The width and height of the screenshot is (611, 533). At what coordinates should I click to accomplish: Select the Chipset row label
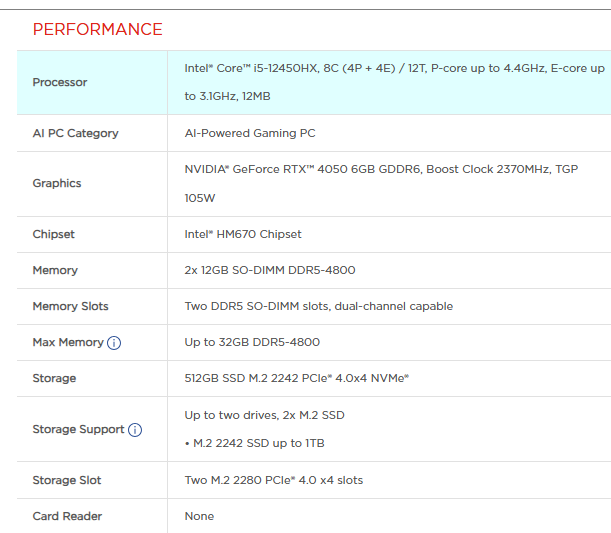pos(54,234)
